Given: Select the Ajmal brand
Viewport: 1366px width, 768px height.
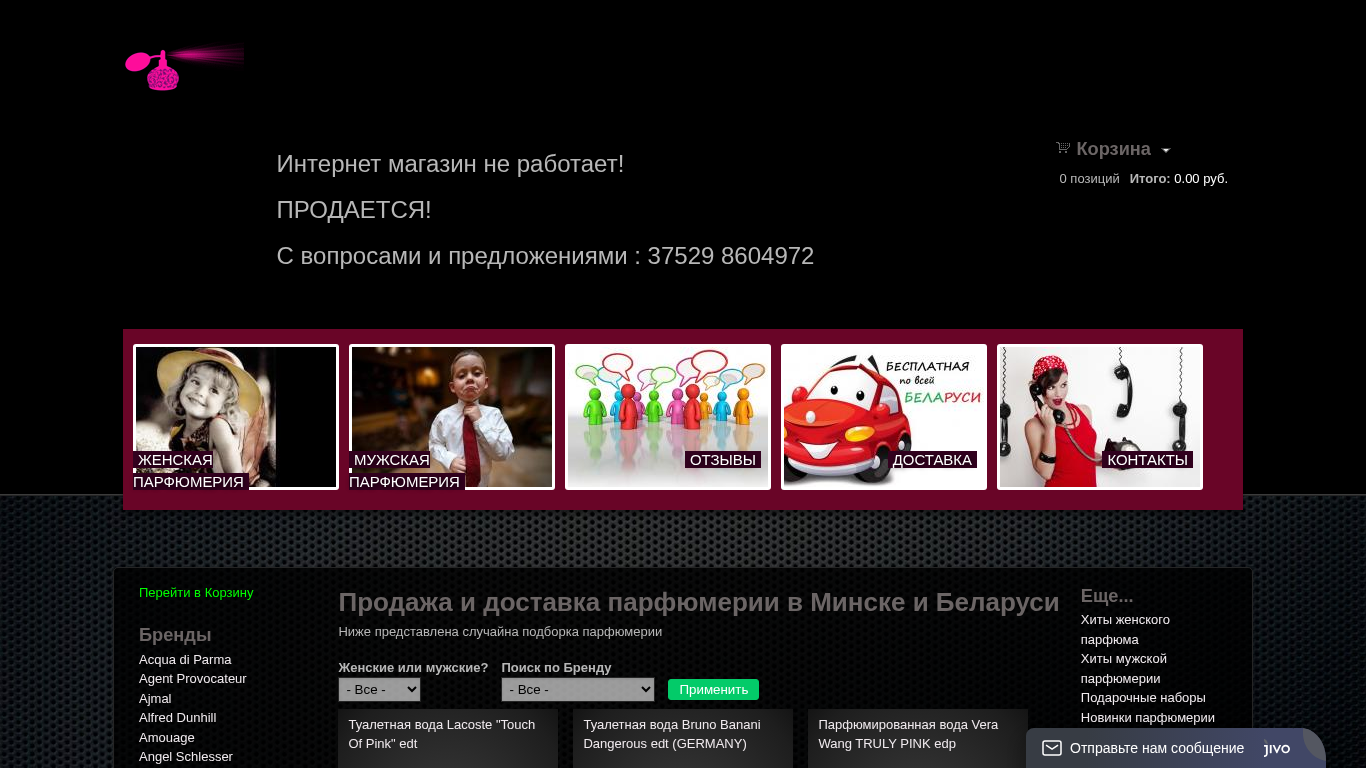Looking at the screenshot, I should tap(155, 699).
